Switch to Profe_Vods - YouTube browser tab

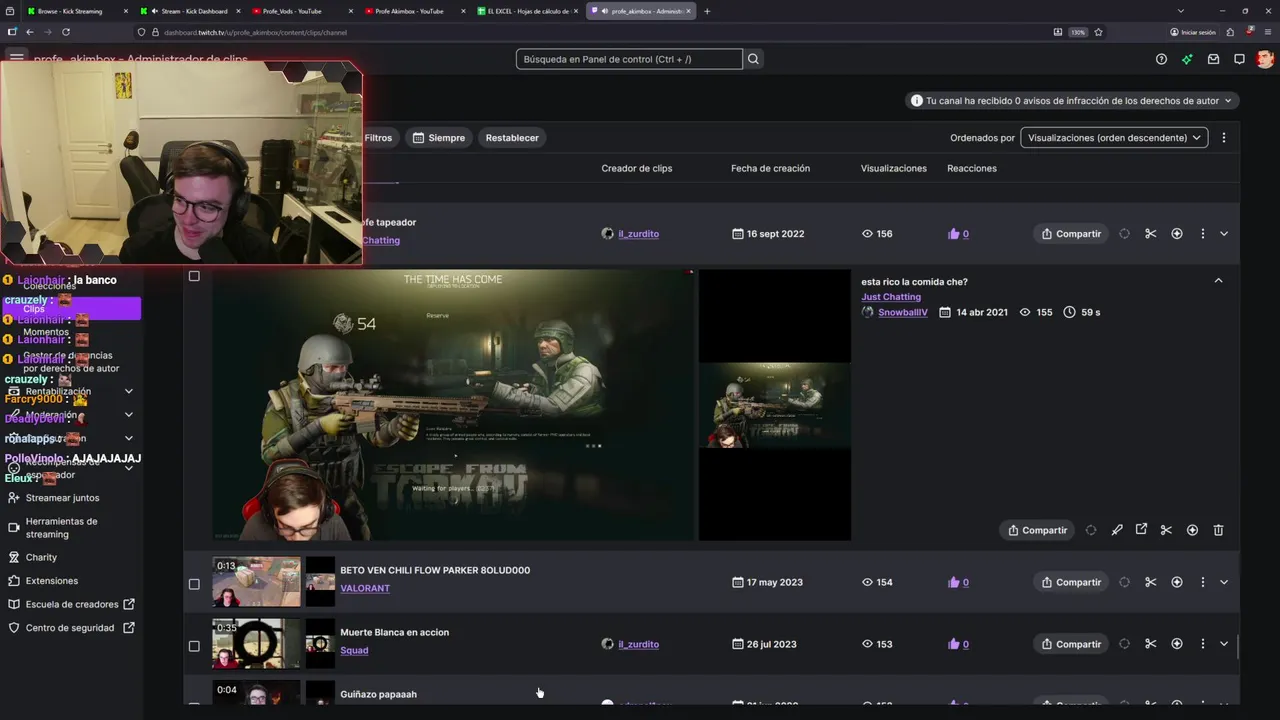point(300,11)
